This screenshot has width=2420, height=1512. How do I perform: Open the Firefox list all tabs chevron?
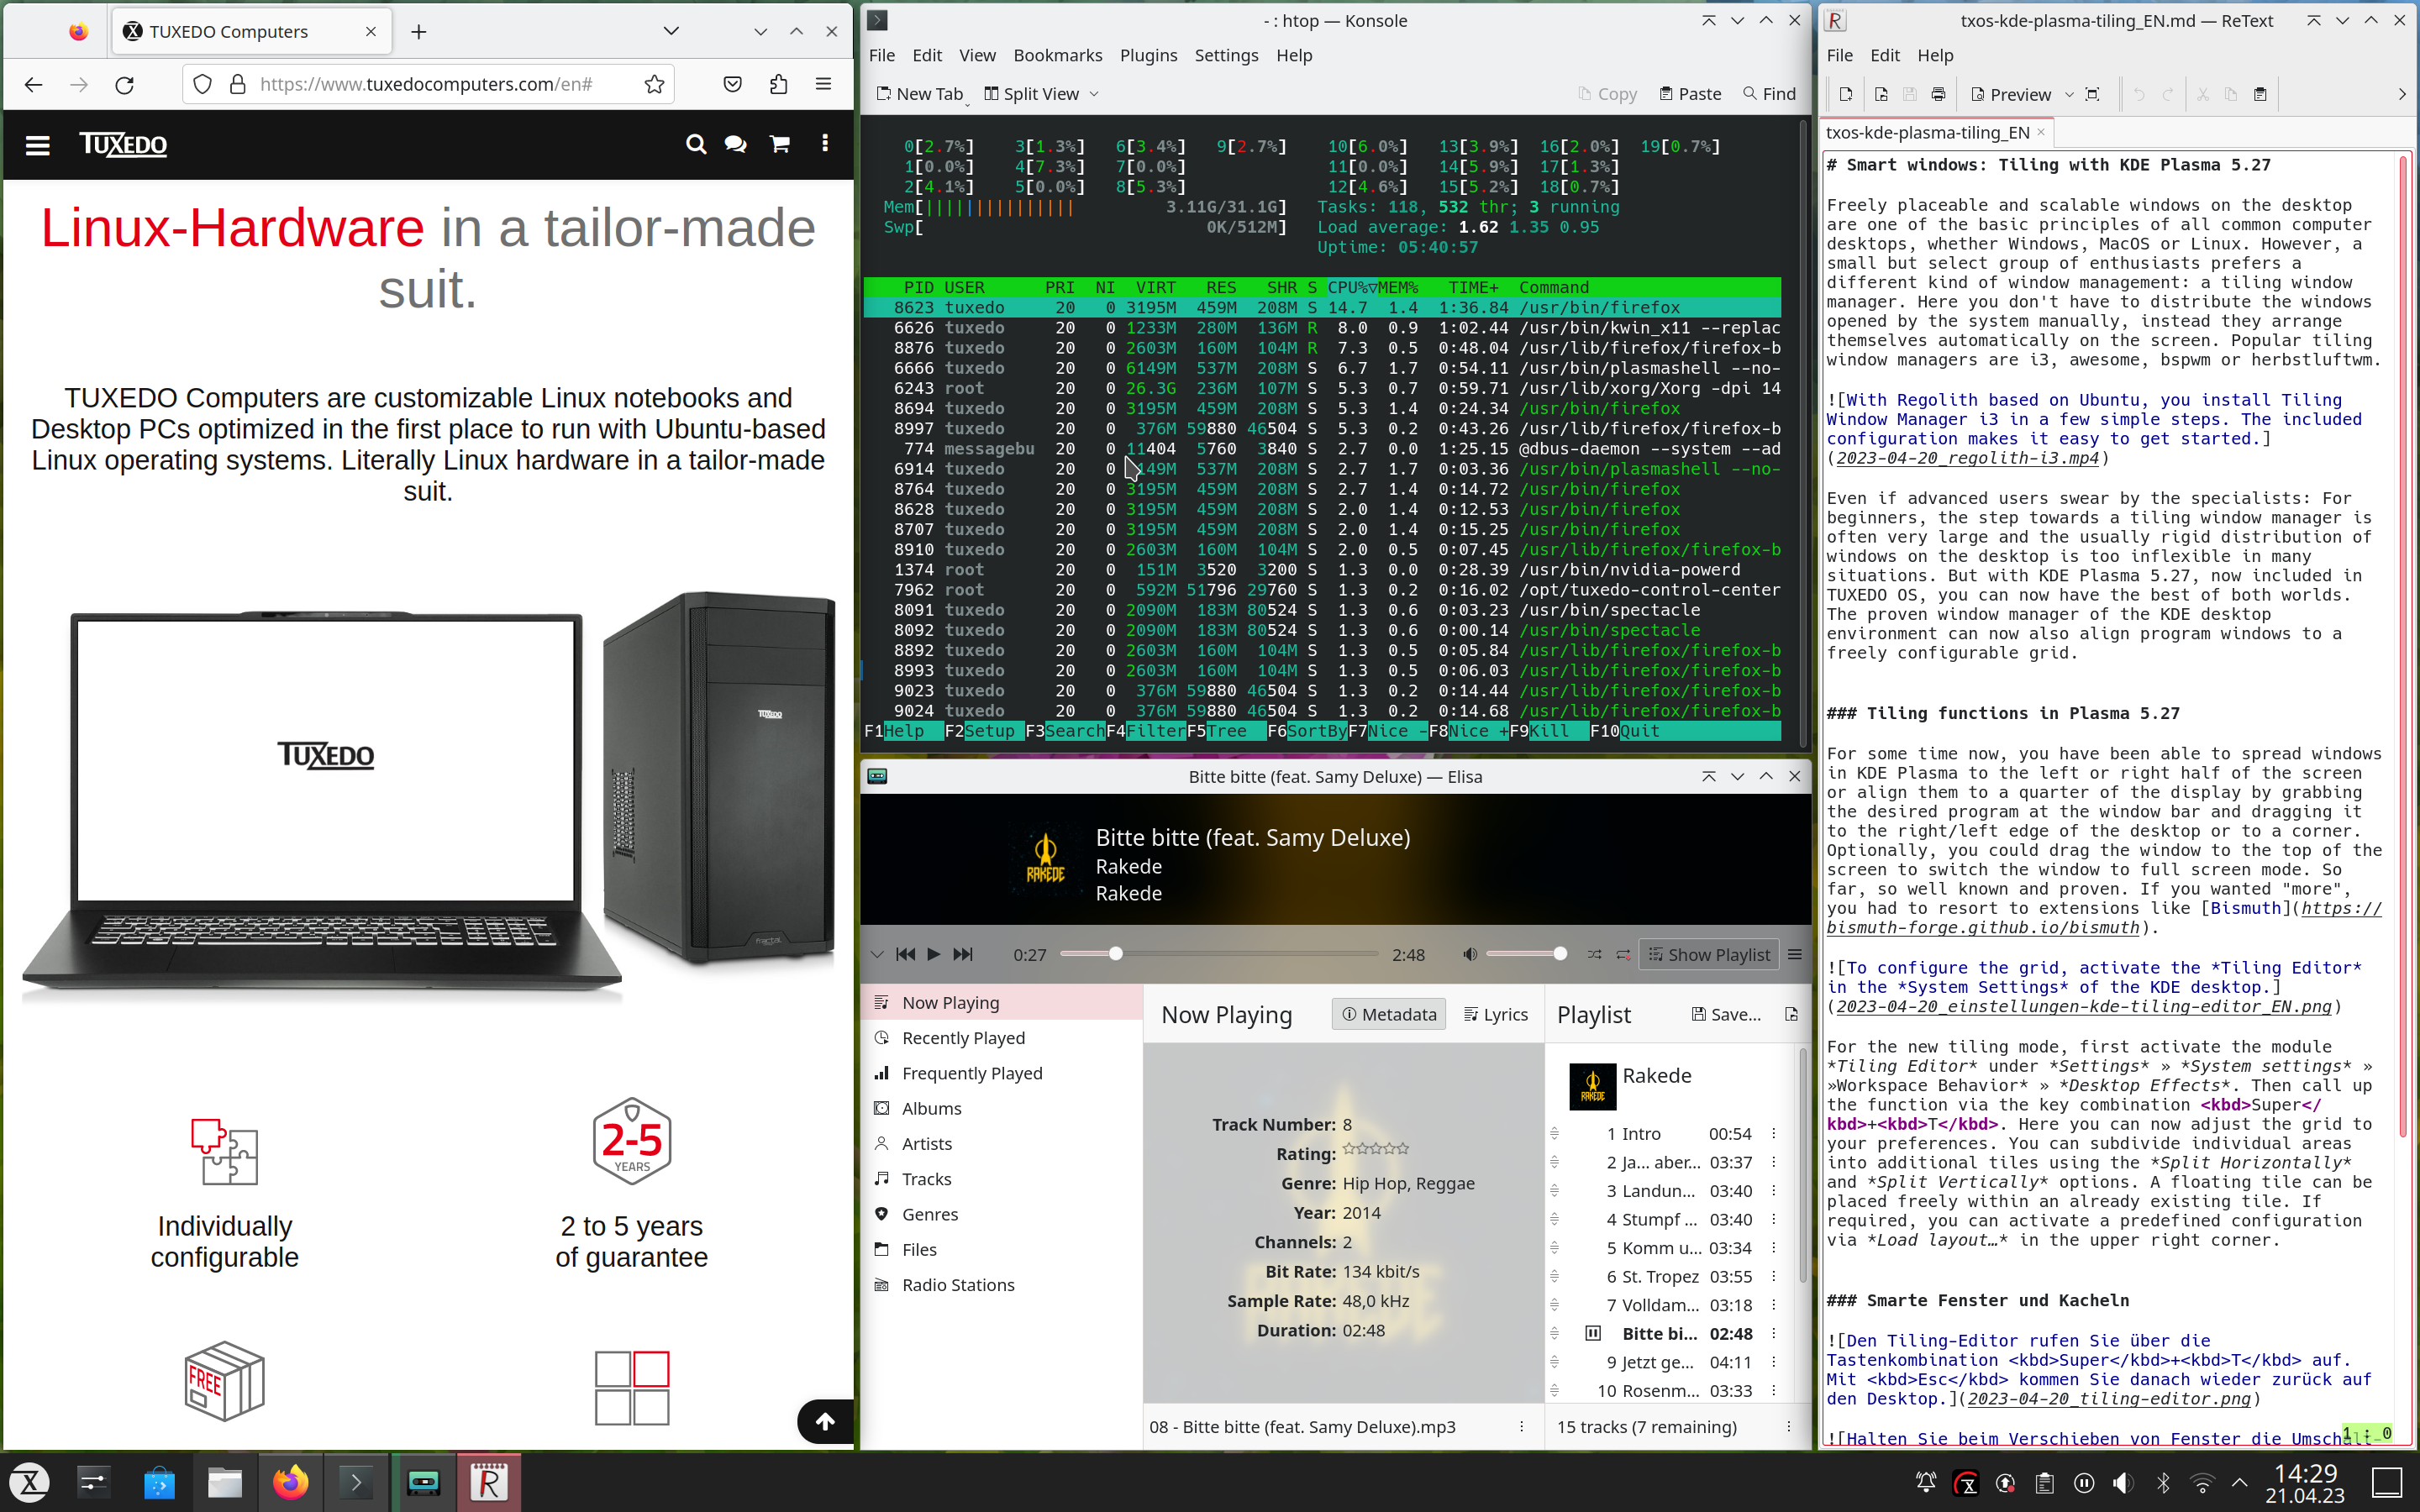(x=671, y=31)
